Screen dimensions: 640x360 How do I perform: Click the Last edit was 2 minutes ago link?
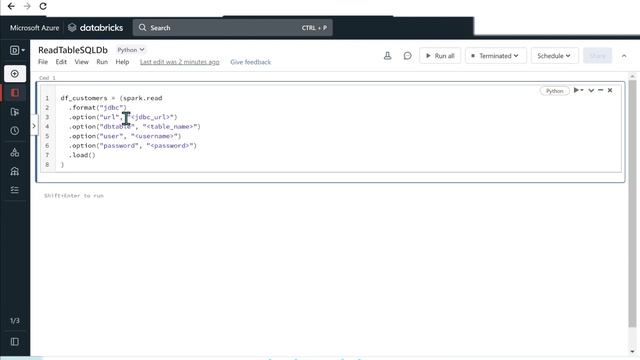(x=180, y=62)
